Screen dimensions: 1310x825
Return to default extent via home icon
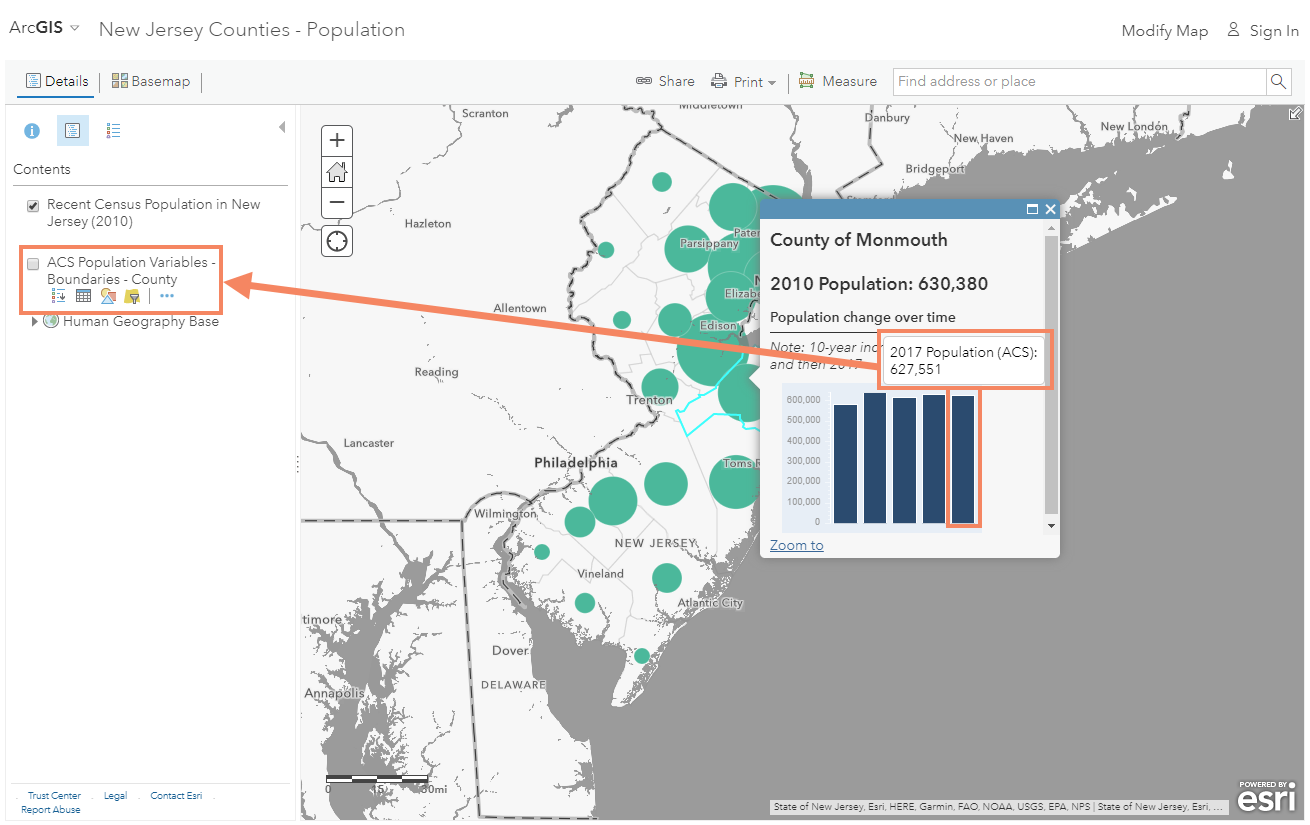click(337, 171)
